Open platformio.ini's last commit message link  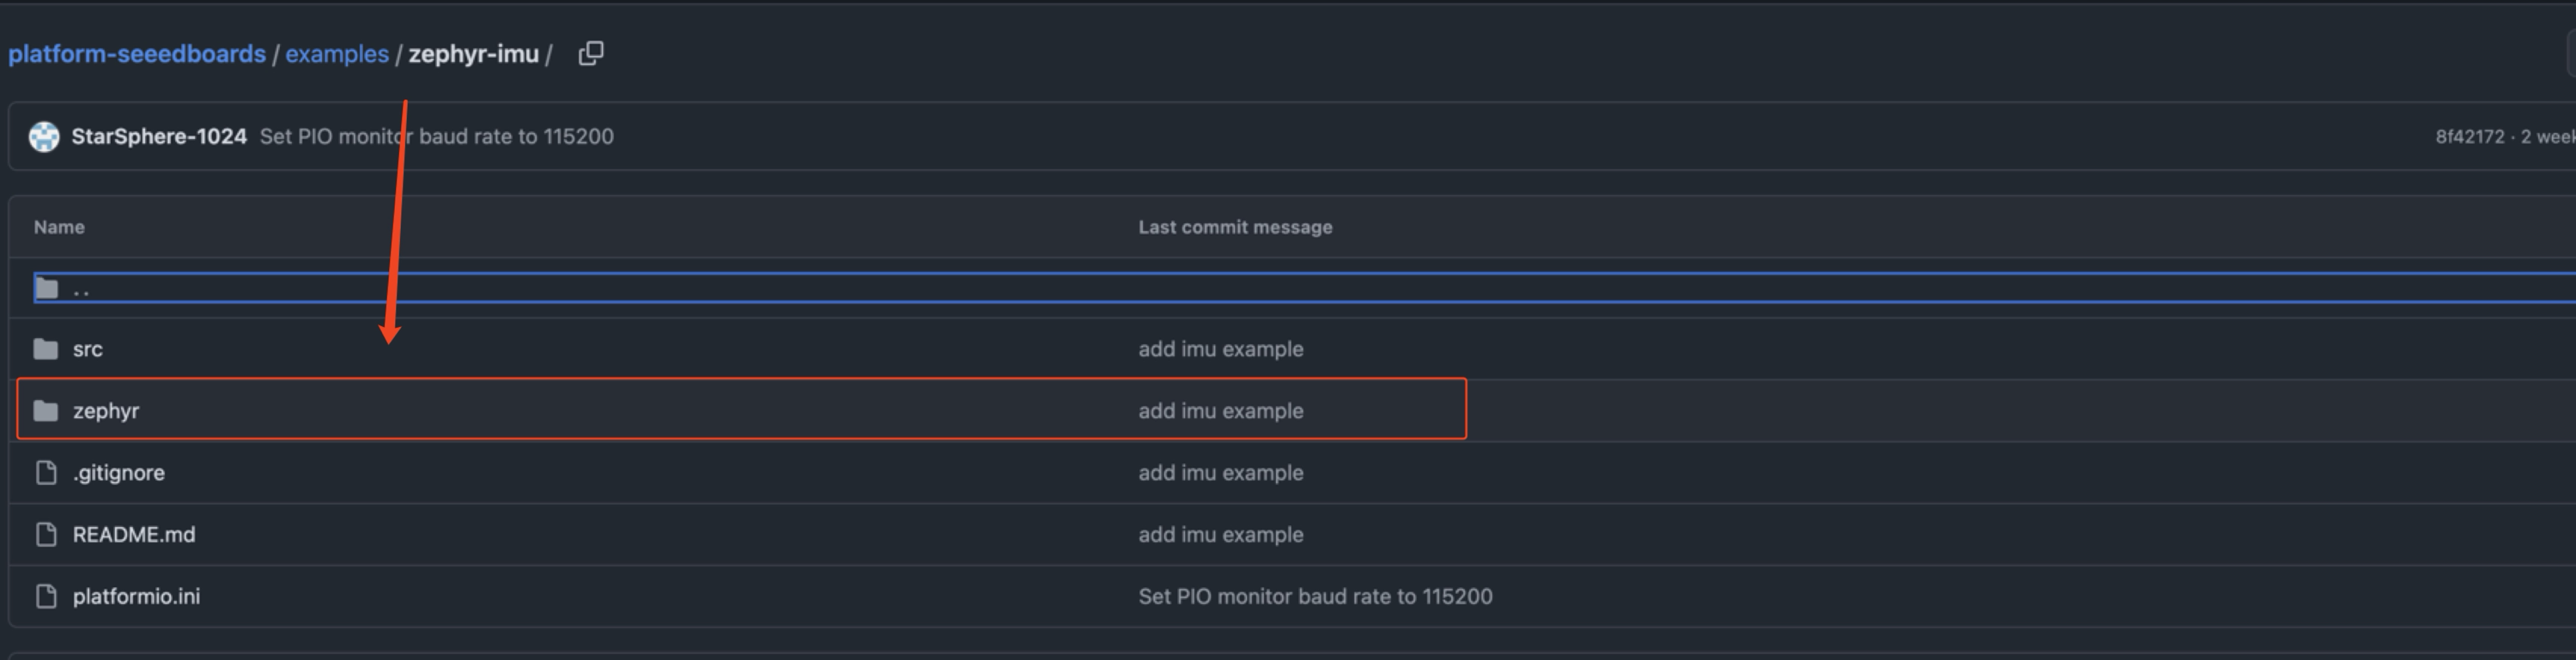(1315, 596)
